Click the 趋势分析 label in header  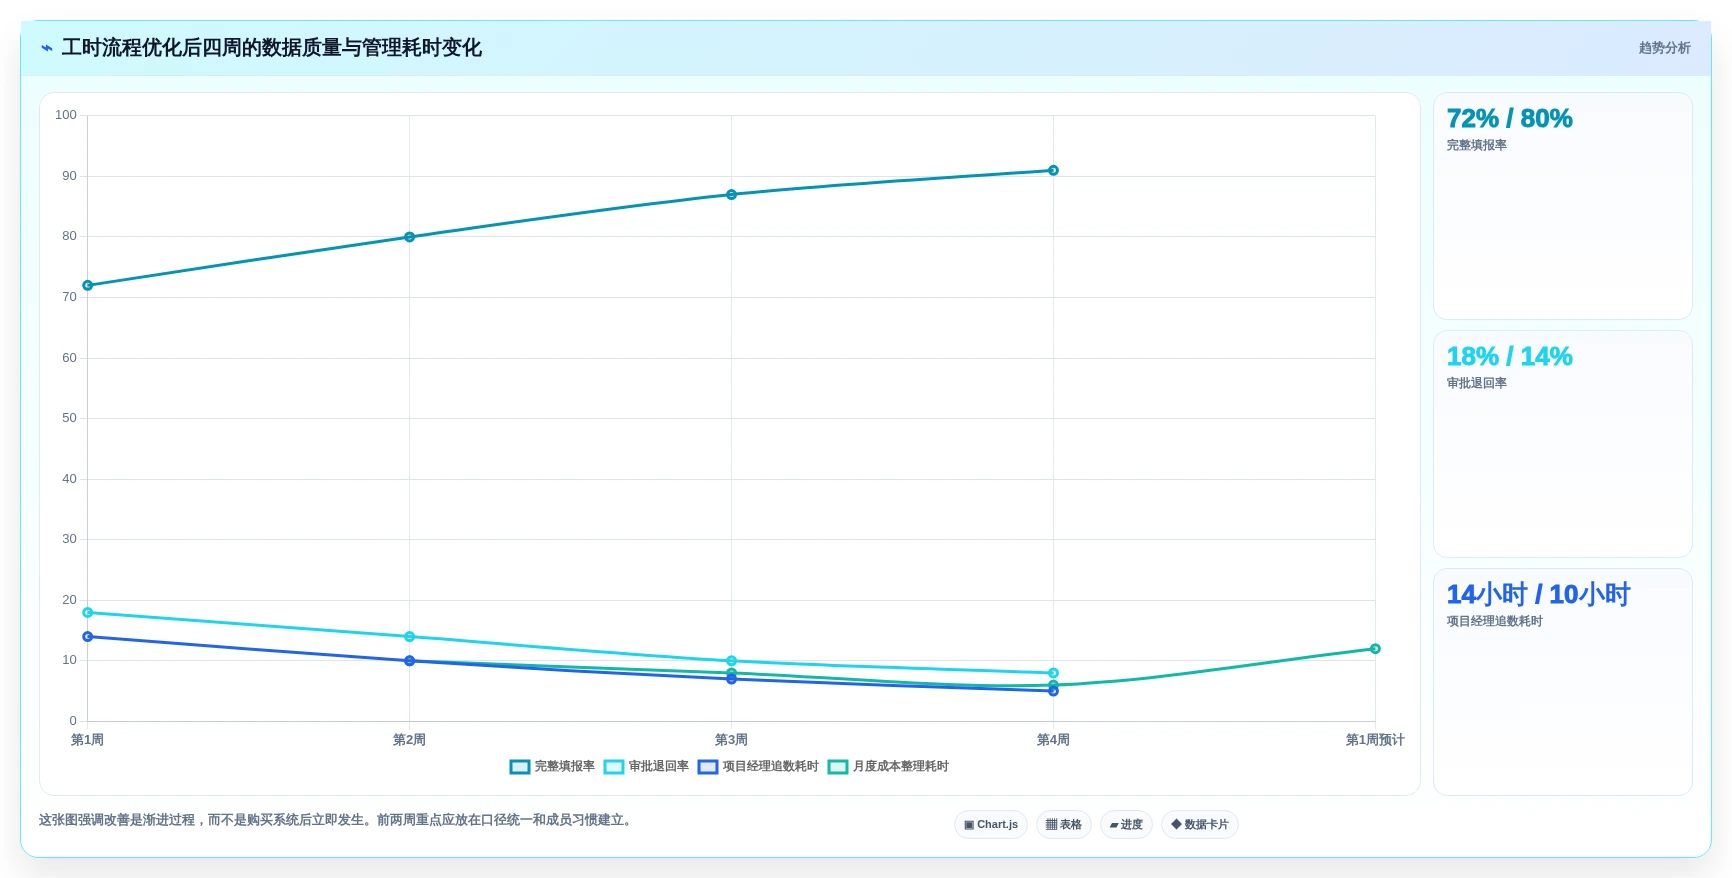tap(1664, 48)
